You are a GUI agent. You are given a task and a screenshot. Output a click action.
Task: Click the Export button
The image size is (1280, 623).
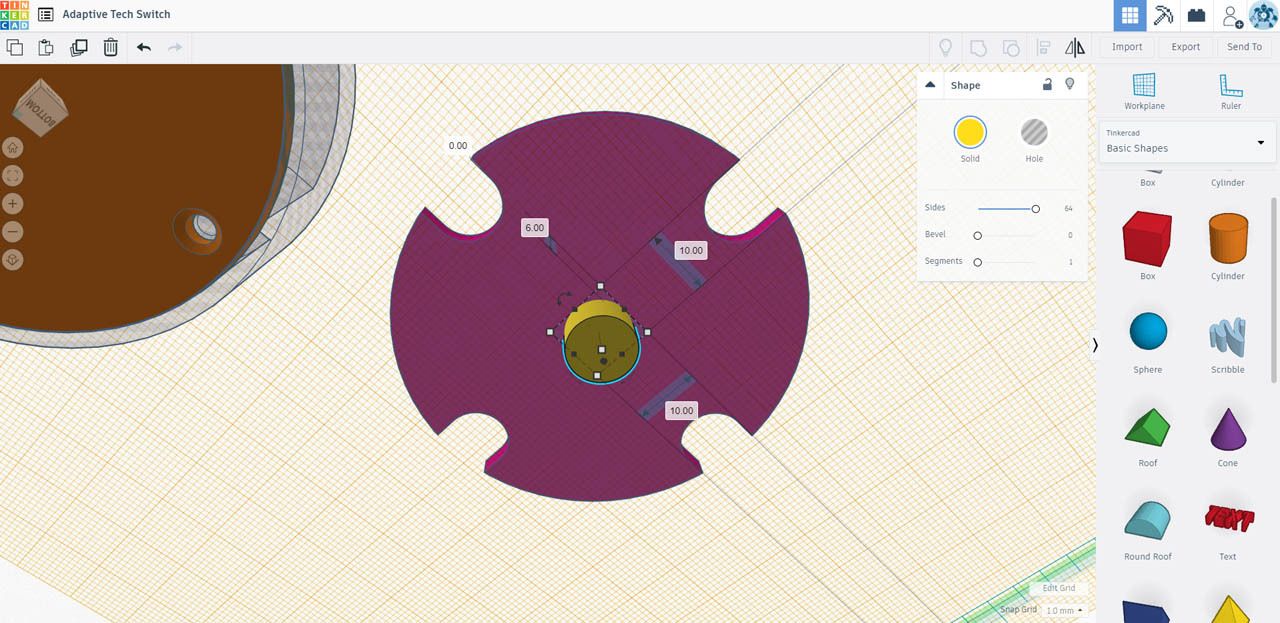tap(1185, 46)
